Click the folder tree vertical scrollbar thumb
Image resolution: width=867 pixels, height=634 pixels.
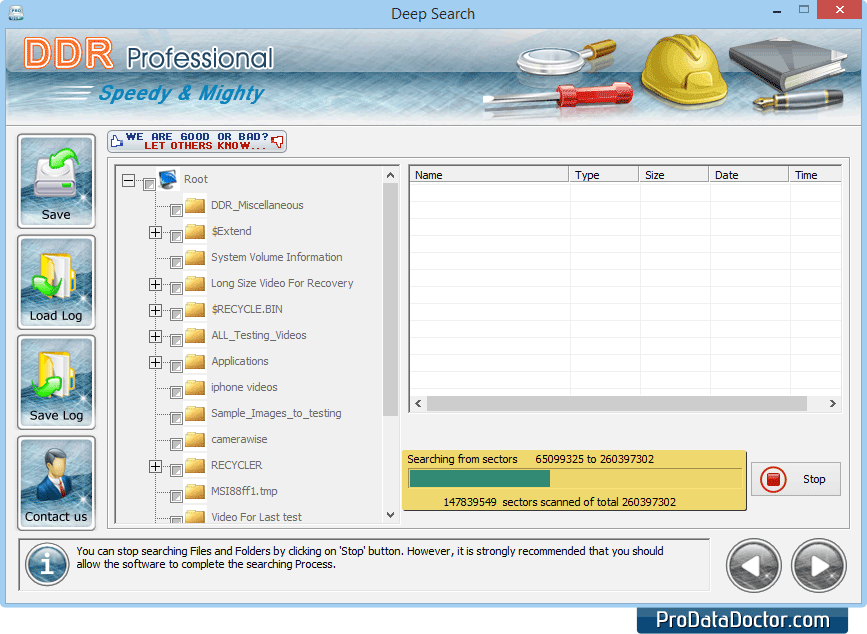(390, 299)
